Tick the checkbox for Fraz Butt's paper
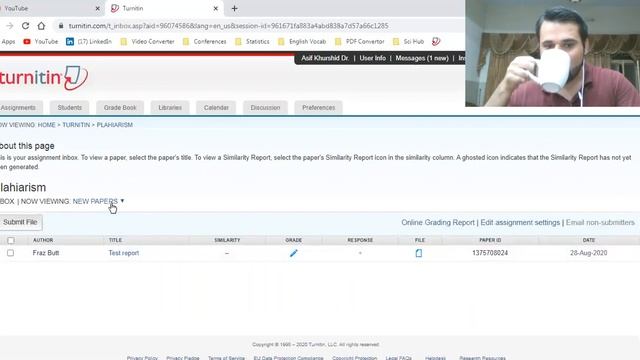This screenshot has width=640, height=360. [x=11, y=253]
